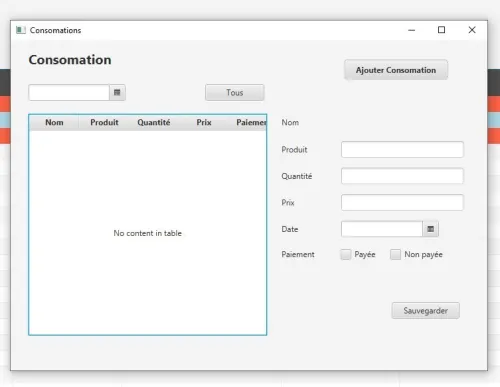Click into the Quantité input field
The height and width of the screenshot is (387, 500).
[402, 176]
